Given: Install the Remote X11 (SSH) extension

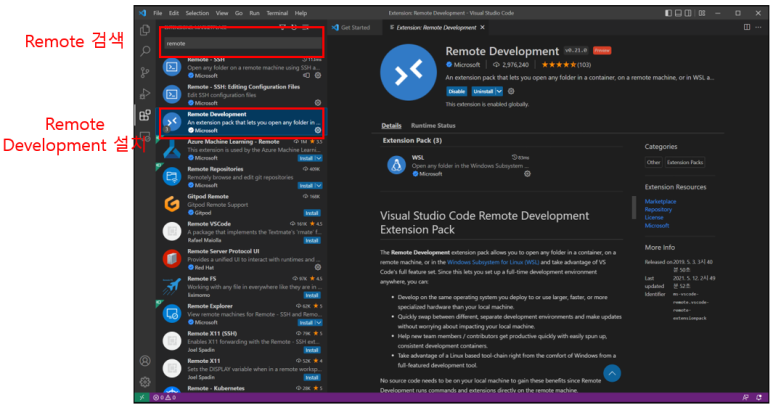Looking at the screenshot, I should [312, 350].
